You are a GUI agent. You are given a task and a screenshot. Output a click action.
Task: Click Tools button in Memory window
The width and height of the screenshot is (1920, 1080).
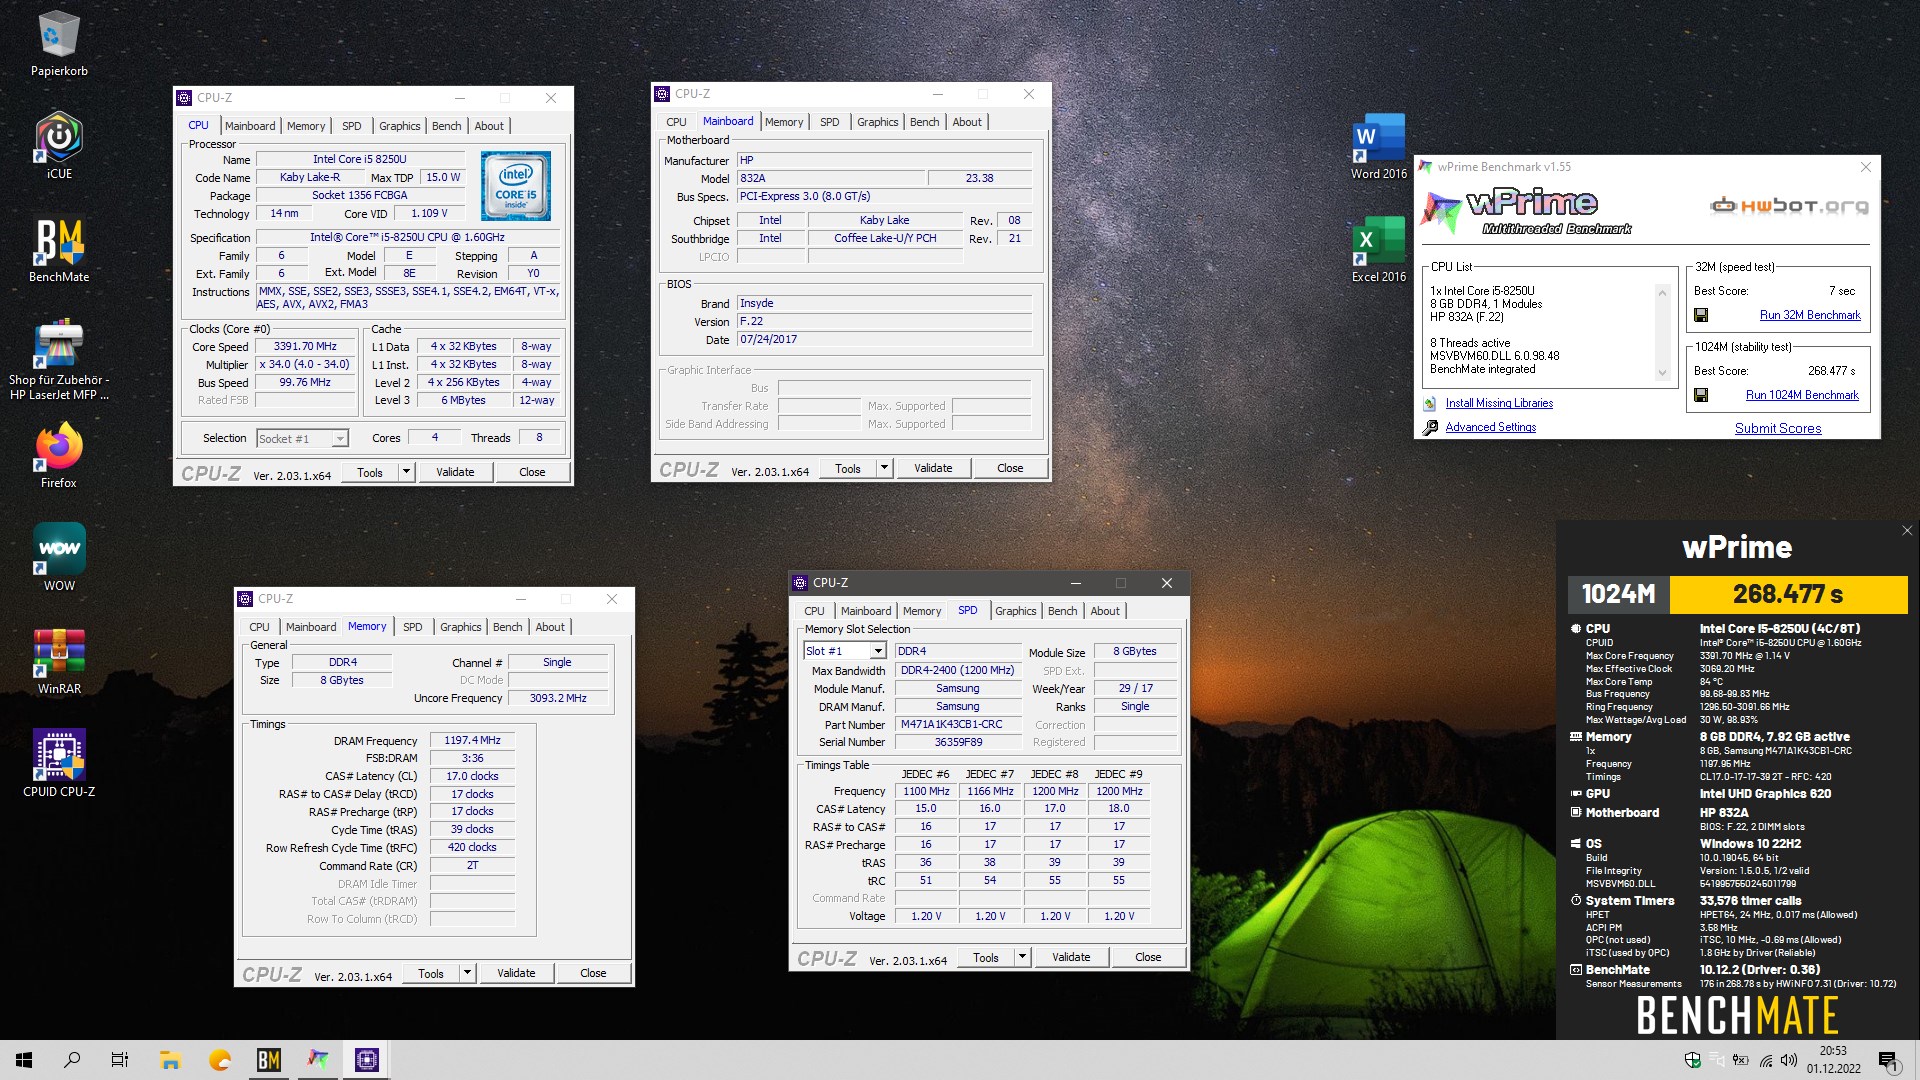[x=431, y=973]
